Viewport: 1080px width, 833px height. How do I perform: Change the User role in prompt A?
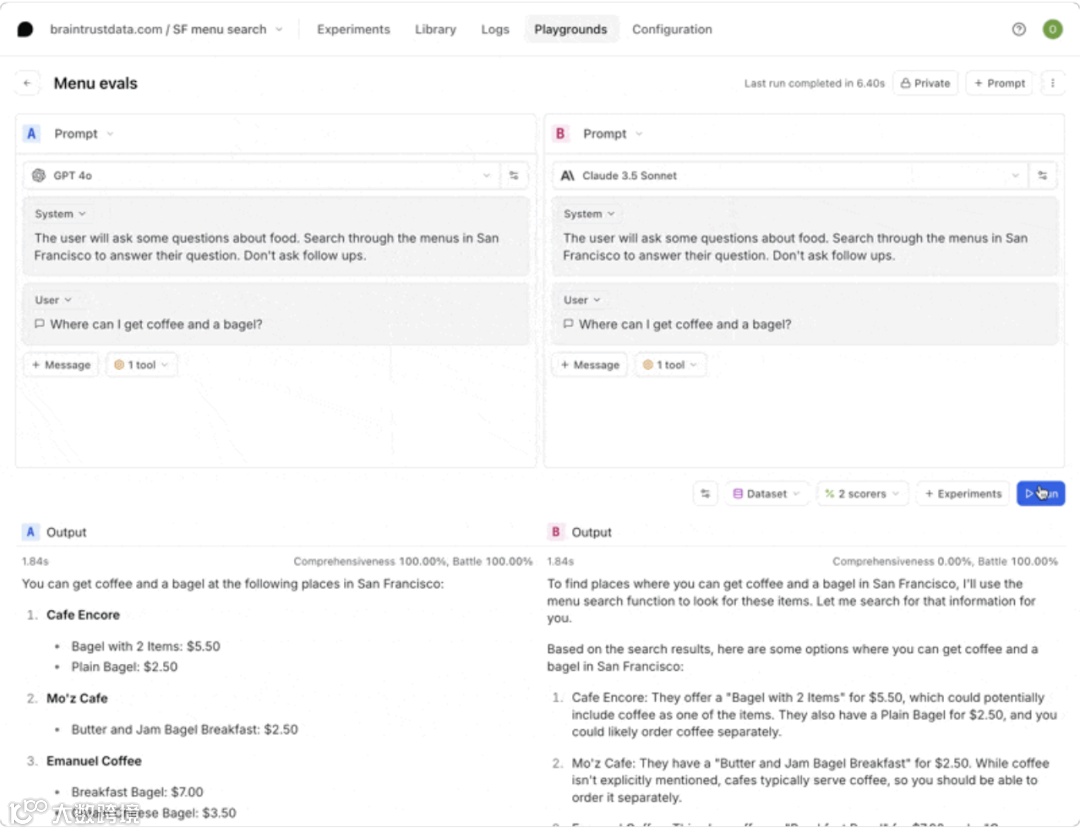click(x=53, y=300)
